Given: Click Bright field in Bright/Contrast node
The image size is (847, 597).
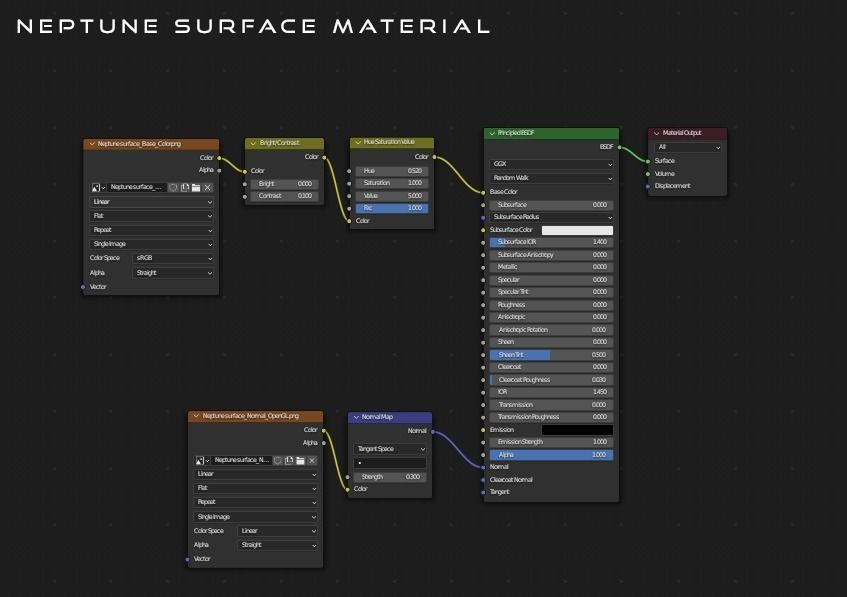Looking at the screenshot, I should (x=284, y=184).
